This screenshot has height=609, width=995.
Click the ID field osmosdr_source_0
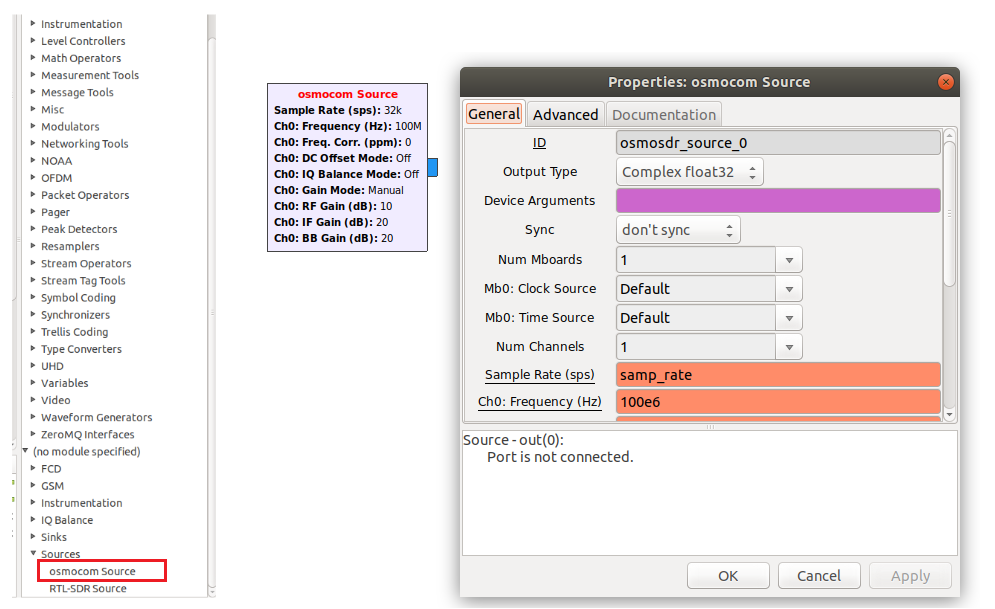(x=778, y=143)
